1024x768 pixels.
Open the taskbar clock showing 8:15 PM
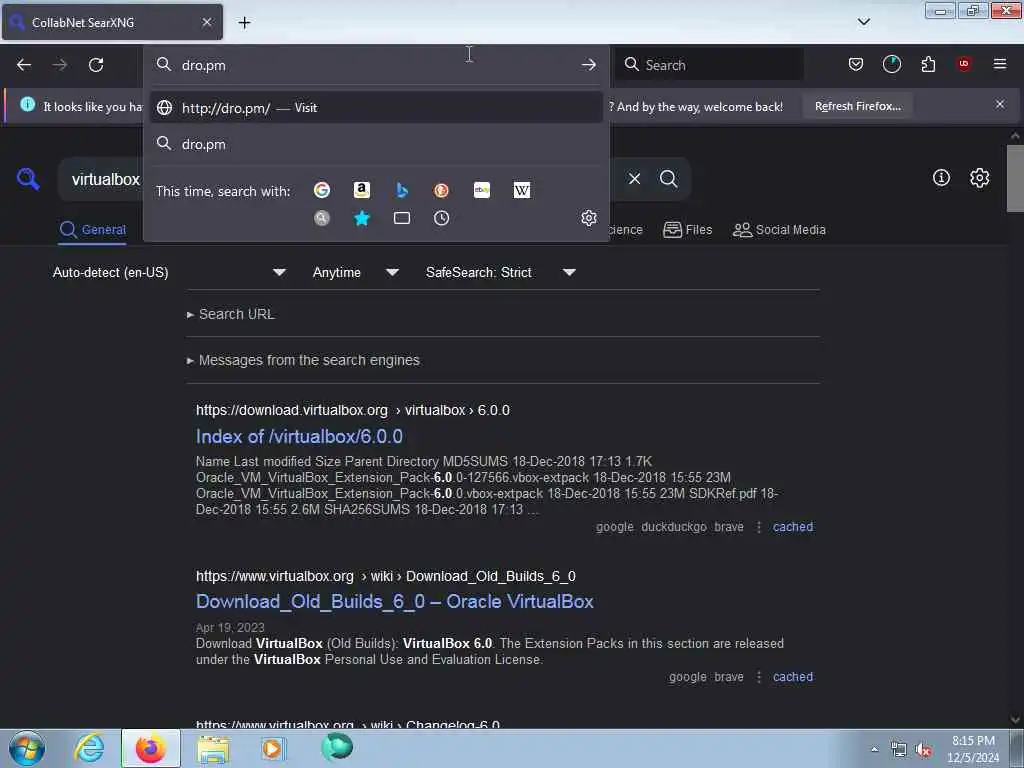(x=973, y=749)
